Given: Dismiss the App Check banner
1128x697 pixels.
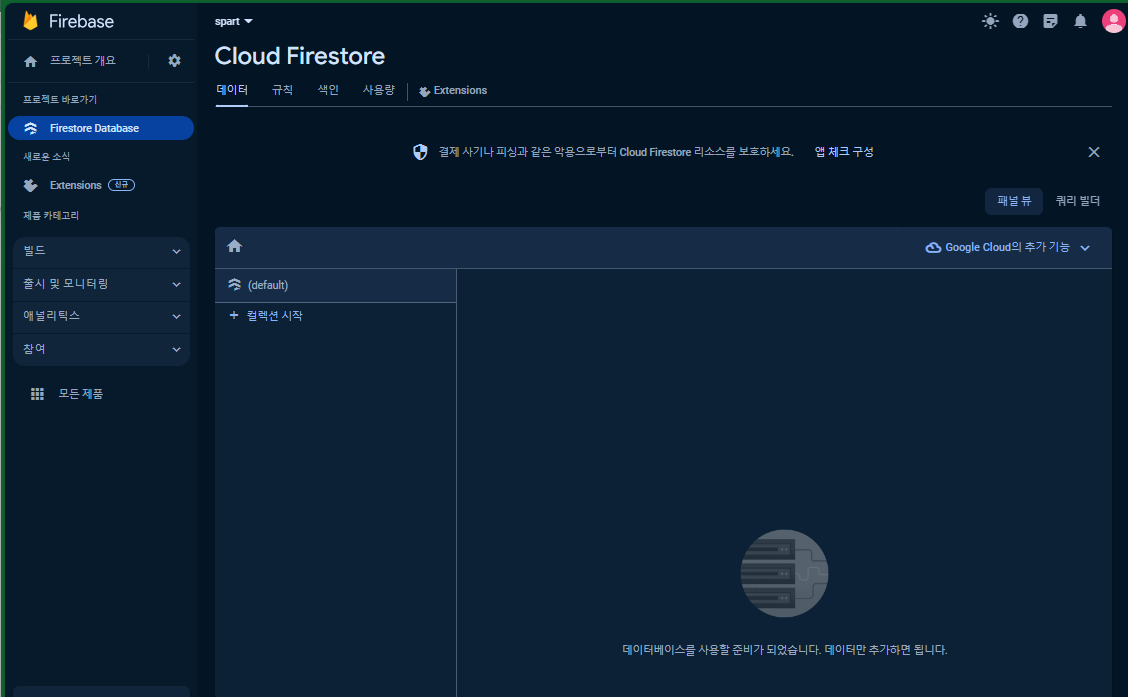Looking at the screenshot, I should pyautogui.click(x=1093, y=152).
